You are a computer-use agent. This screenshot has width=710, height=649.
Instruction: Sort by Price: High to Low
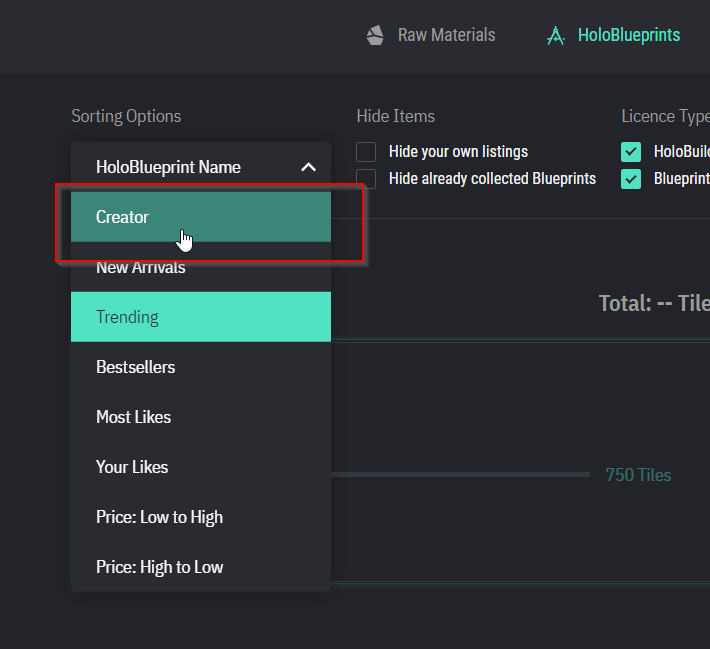(x=159, y=567)
